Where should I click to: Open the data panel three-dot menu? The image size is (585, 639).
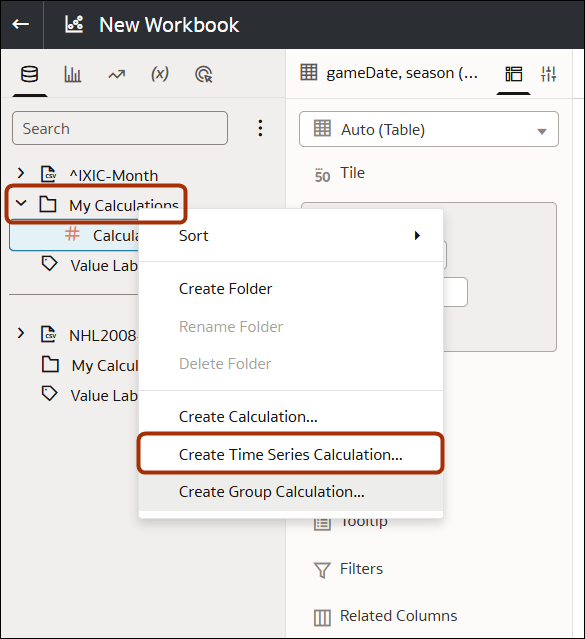coord(260,128)
